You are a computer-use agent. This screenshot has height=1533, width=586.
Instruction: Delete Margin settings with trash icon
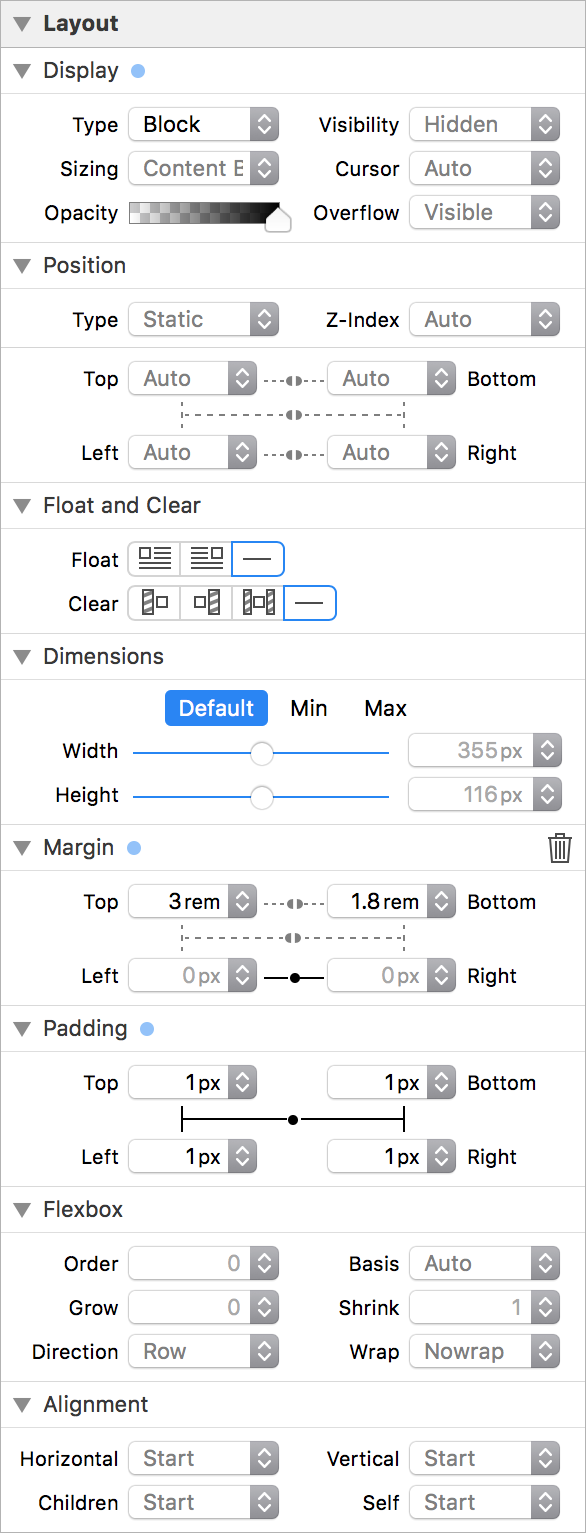pos(560,848)
